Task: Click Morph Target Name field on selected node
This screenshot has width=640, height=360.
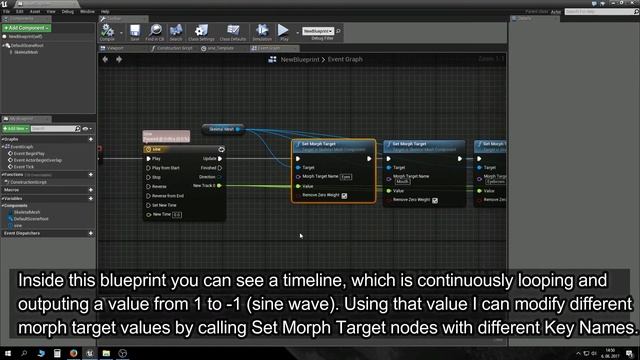Action: [346, 177]
